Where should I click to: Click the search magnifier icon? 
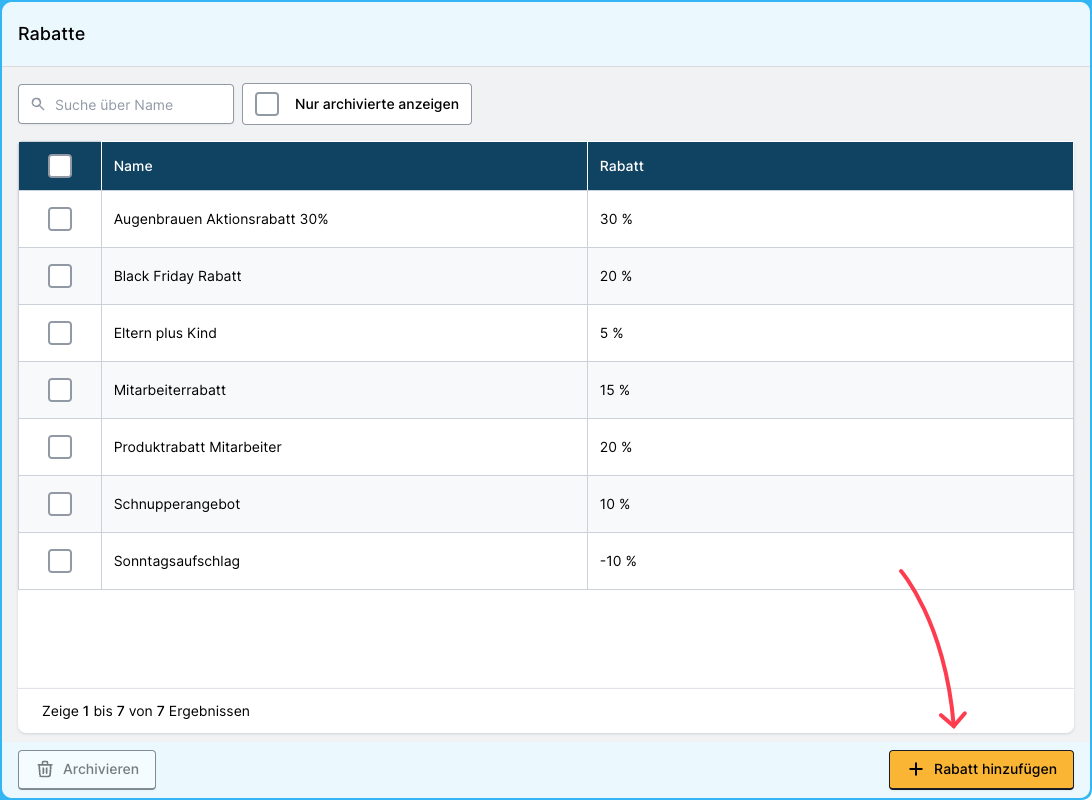point(38,104)
